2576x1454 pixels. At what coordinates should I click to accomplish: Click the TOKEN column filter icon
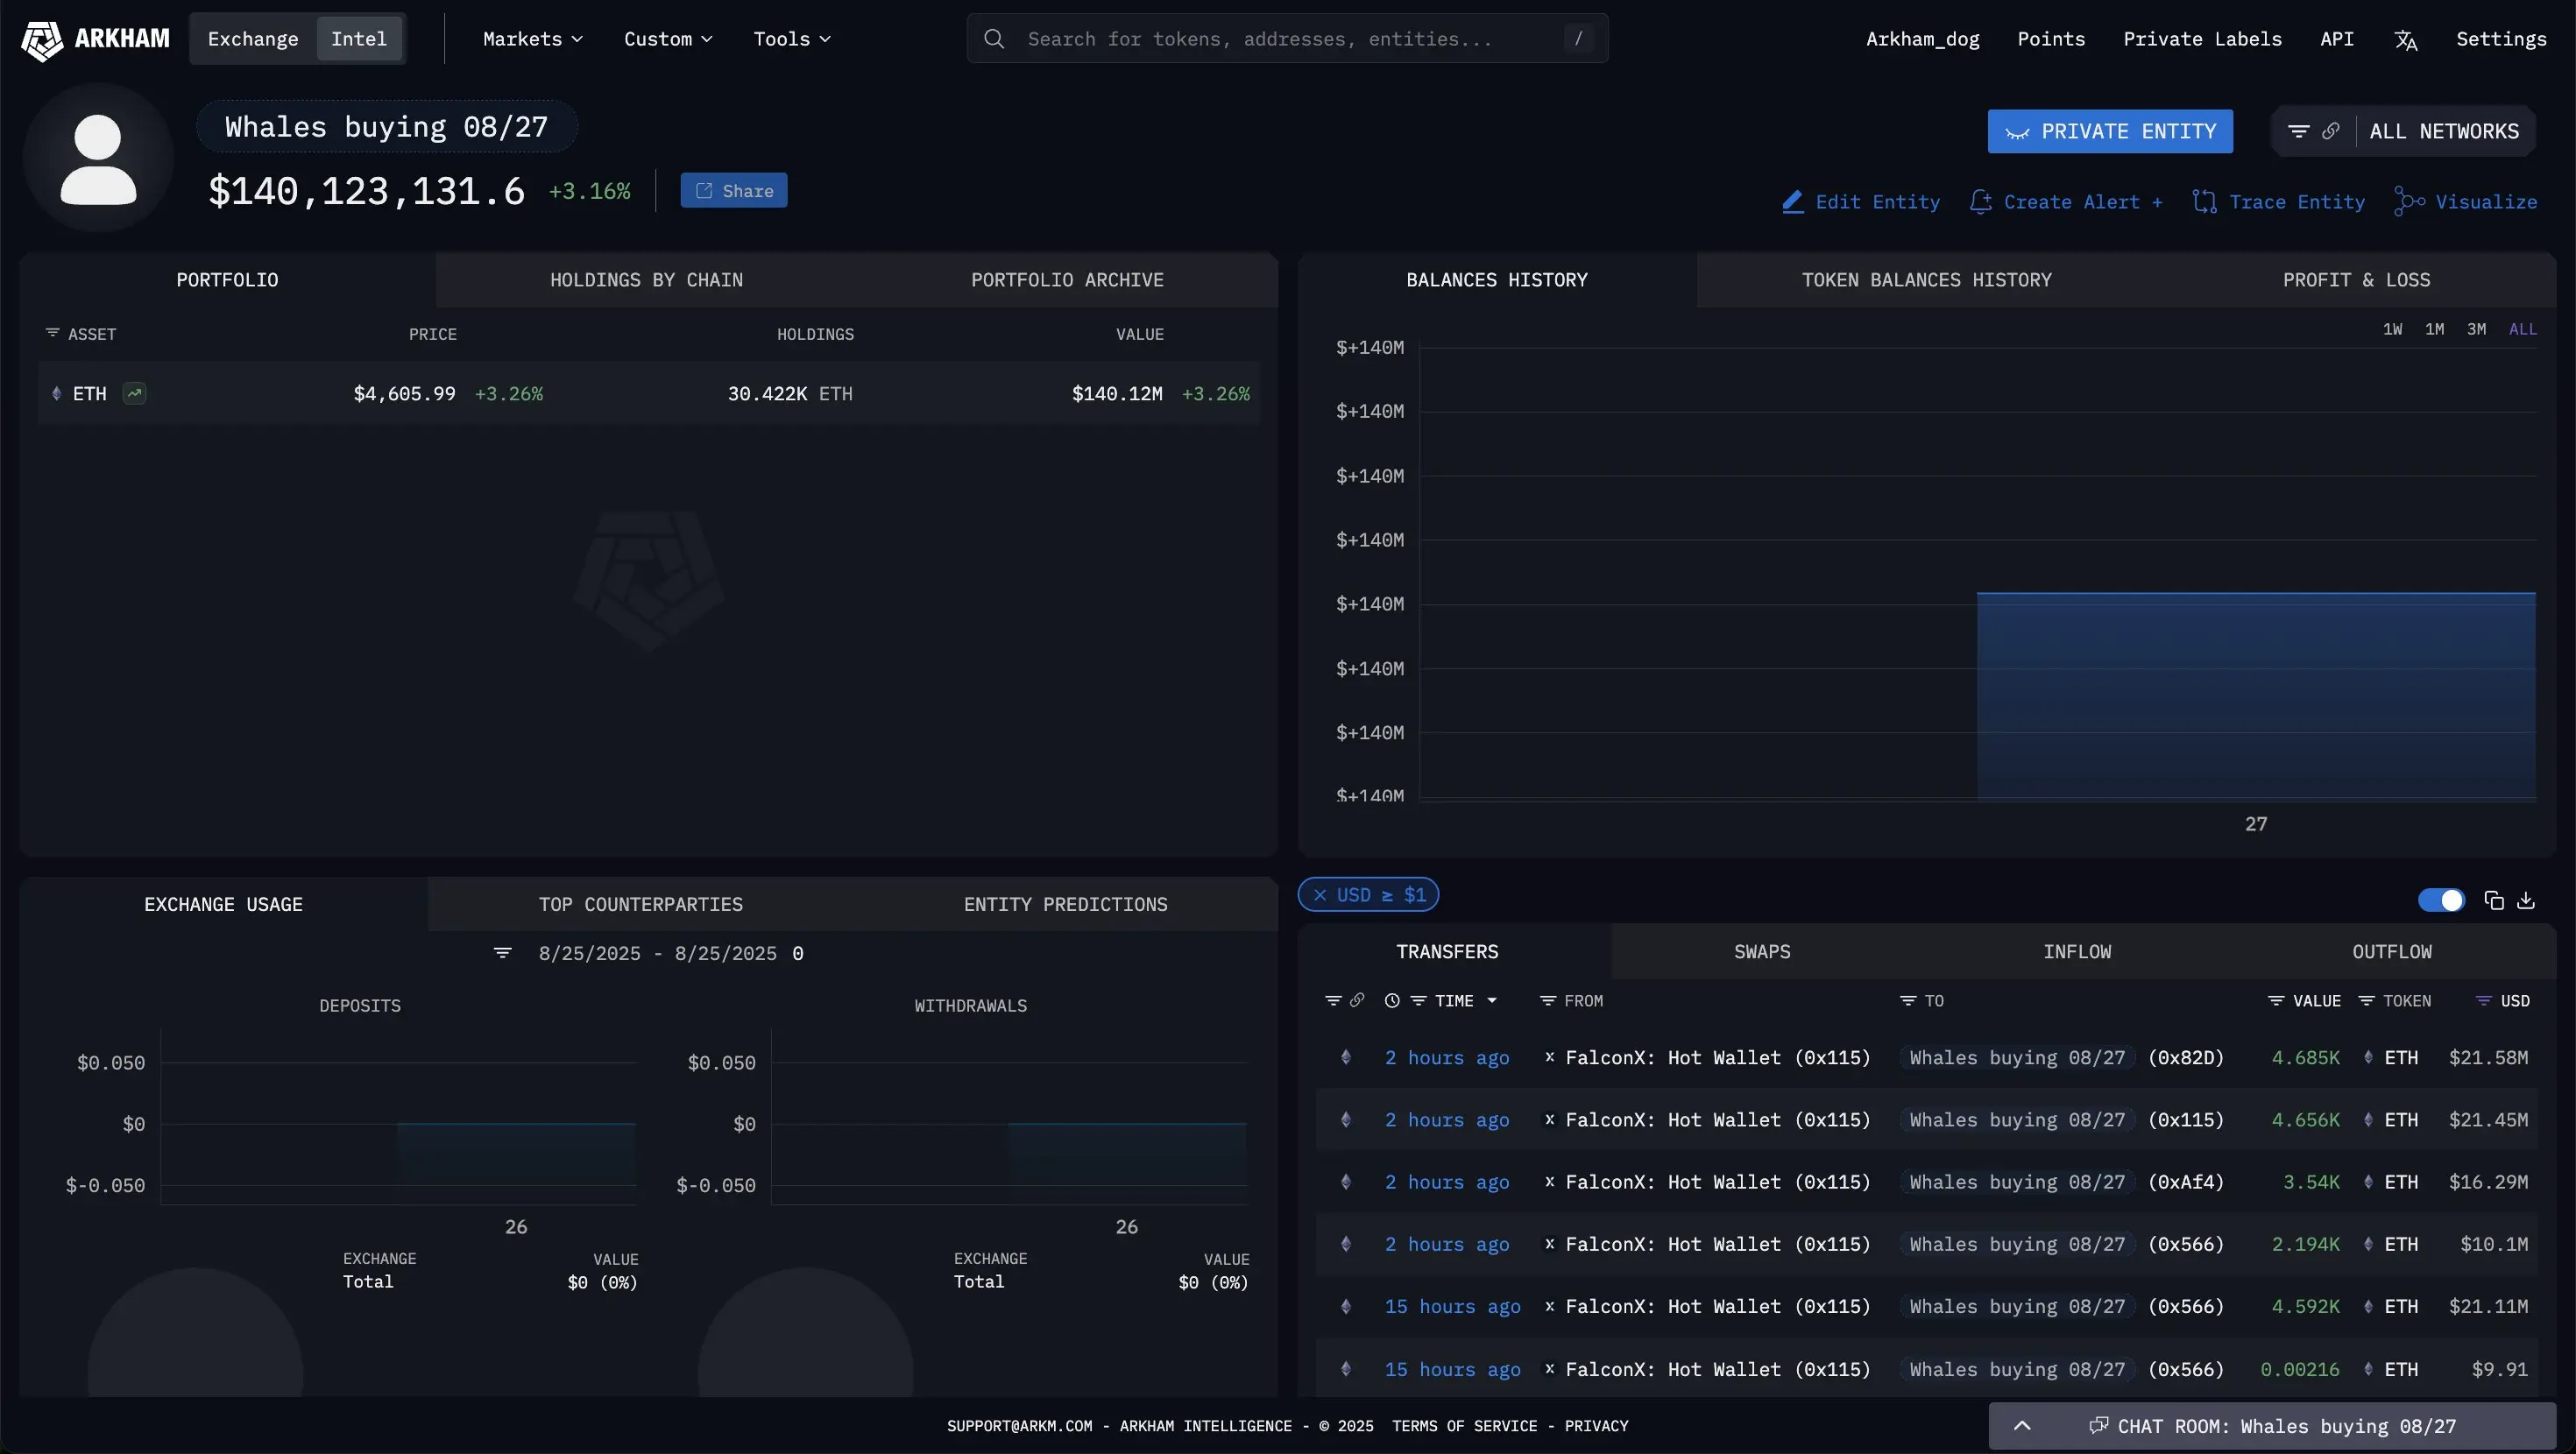click(x=2366, y=1001)
